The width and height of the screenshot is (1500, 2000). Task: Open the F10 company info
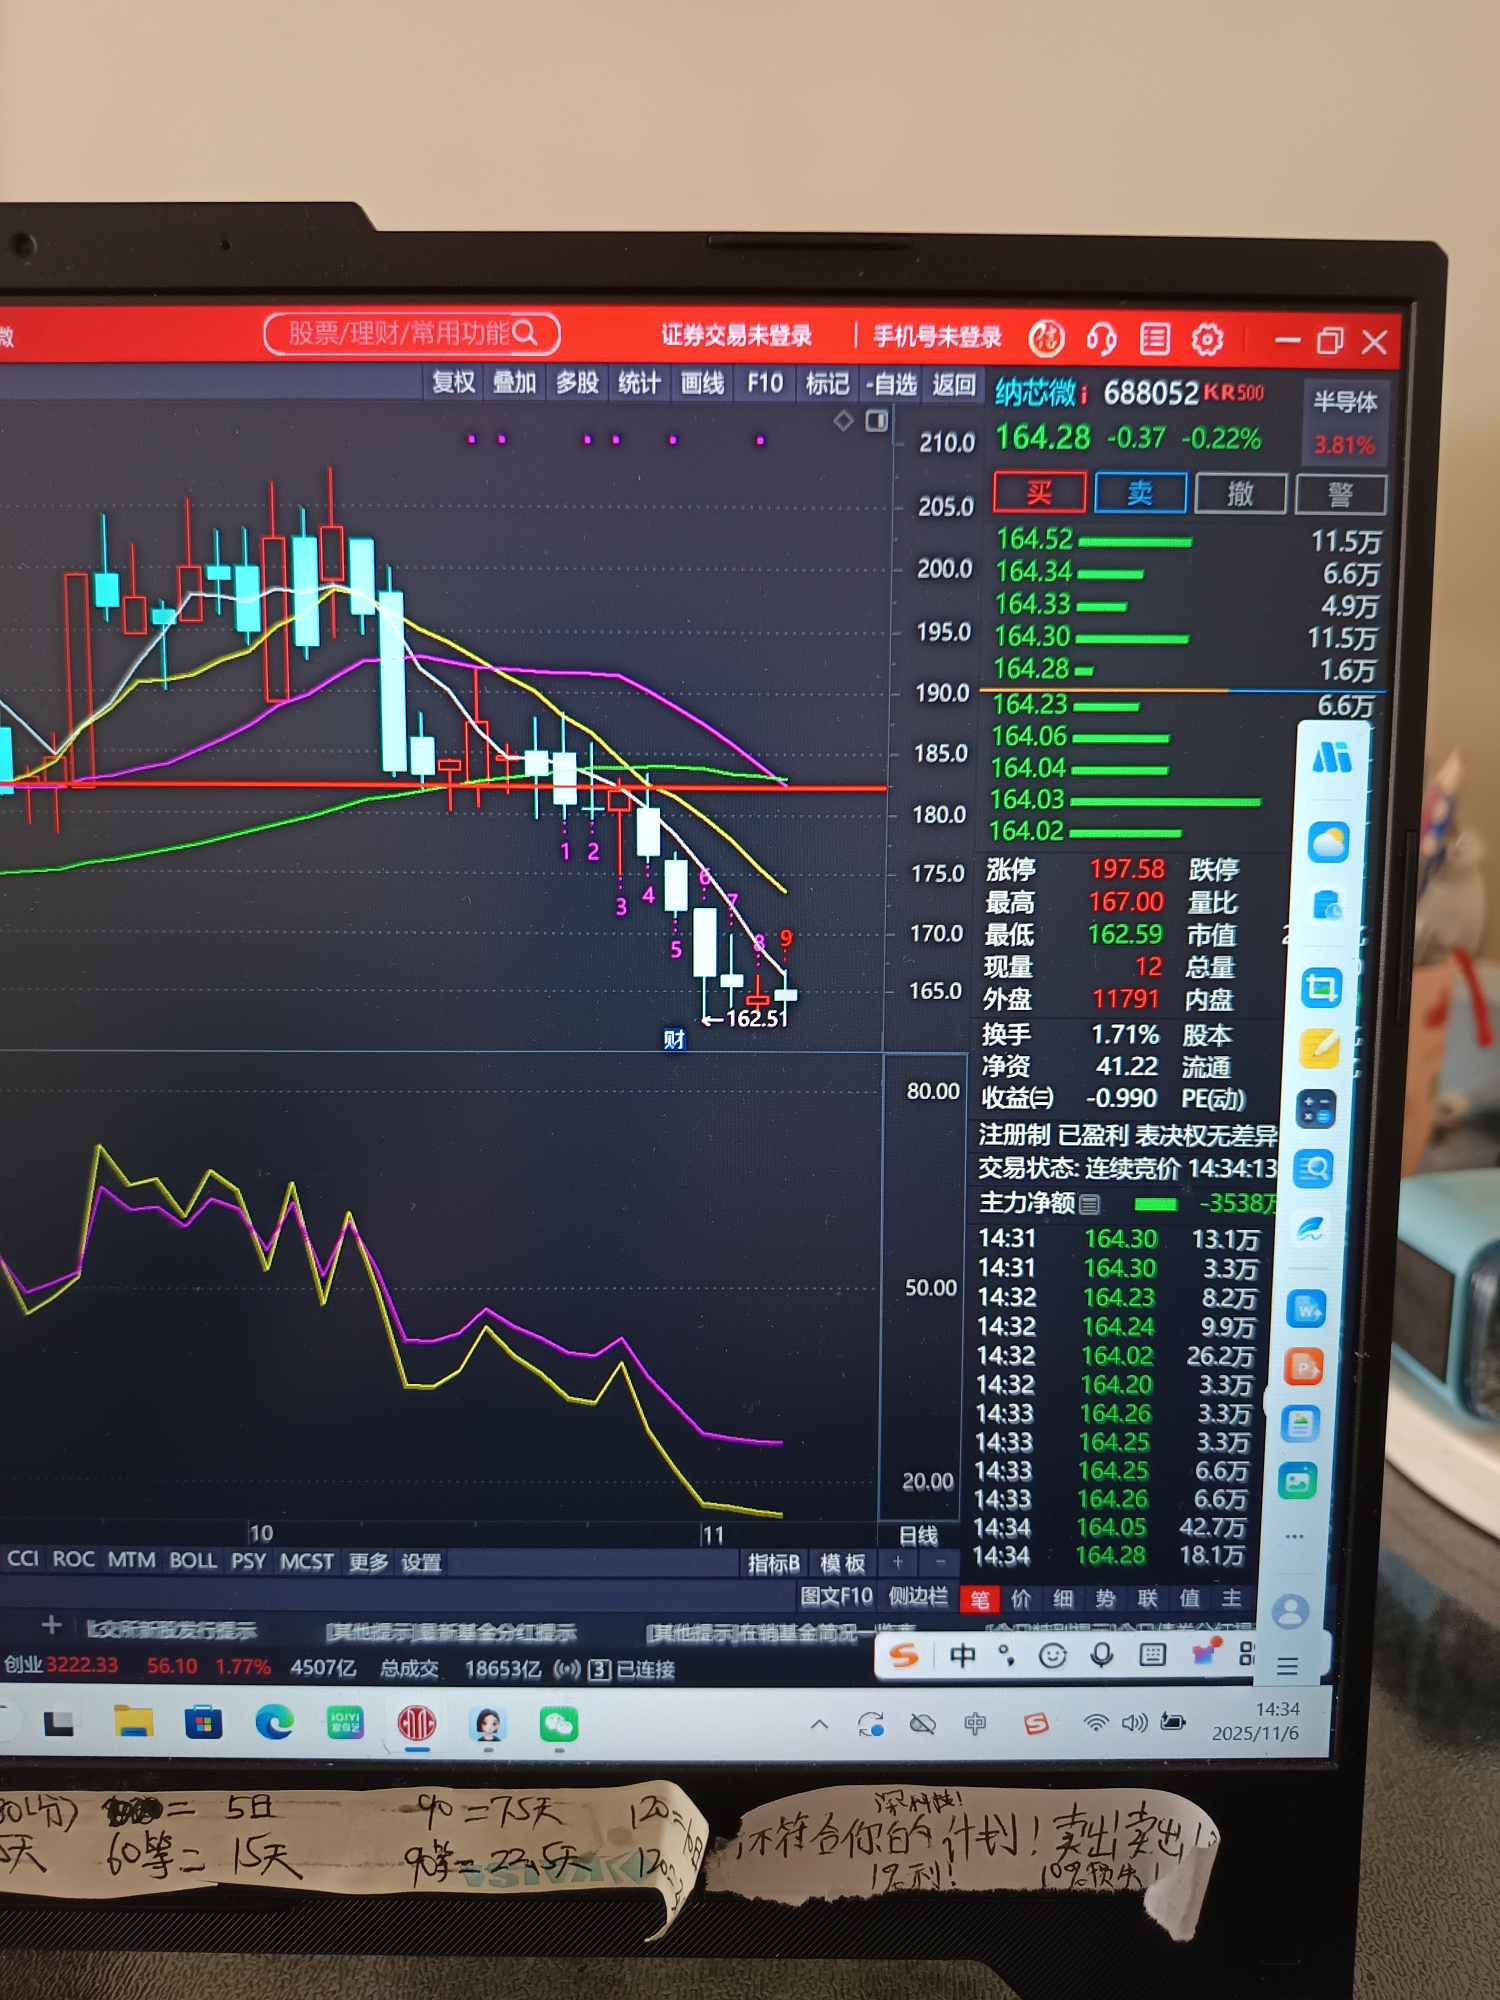pos(765,383)
